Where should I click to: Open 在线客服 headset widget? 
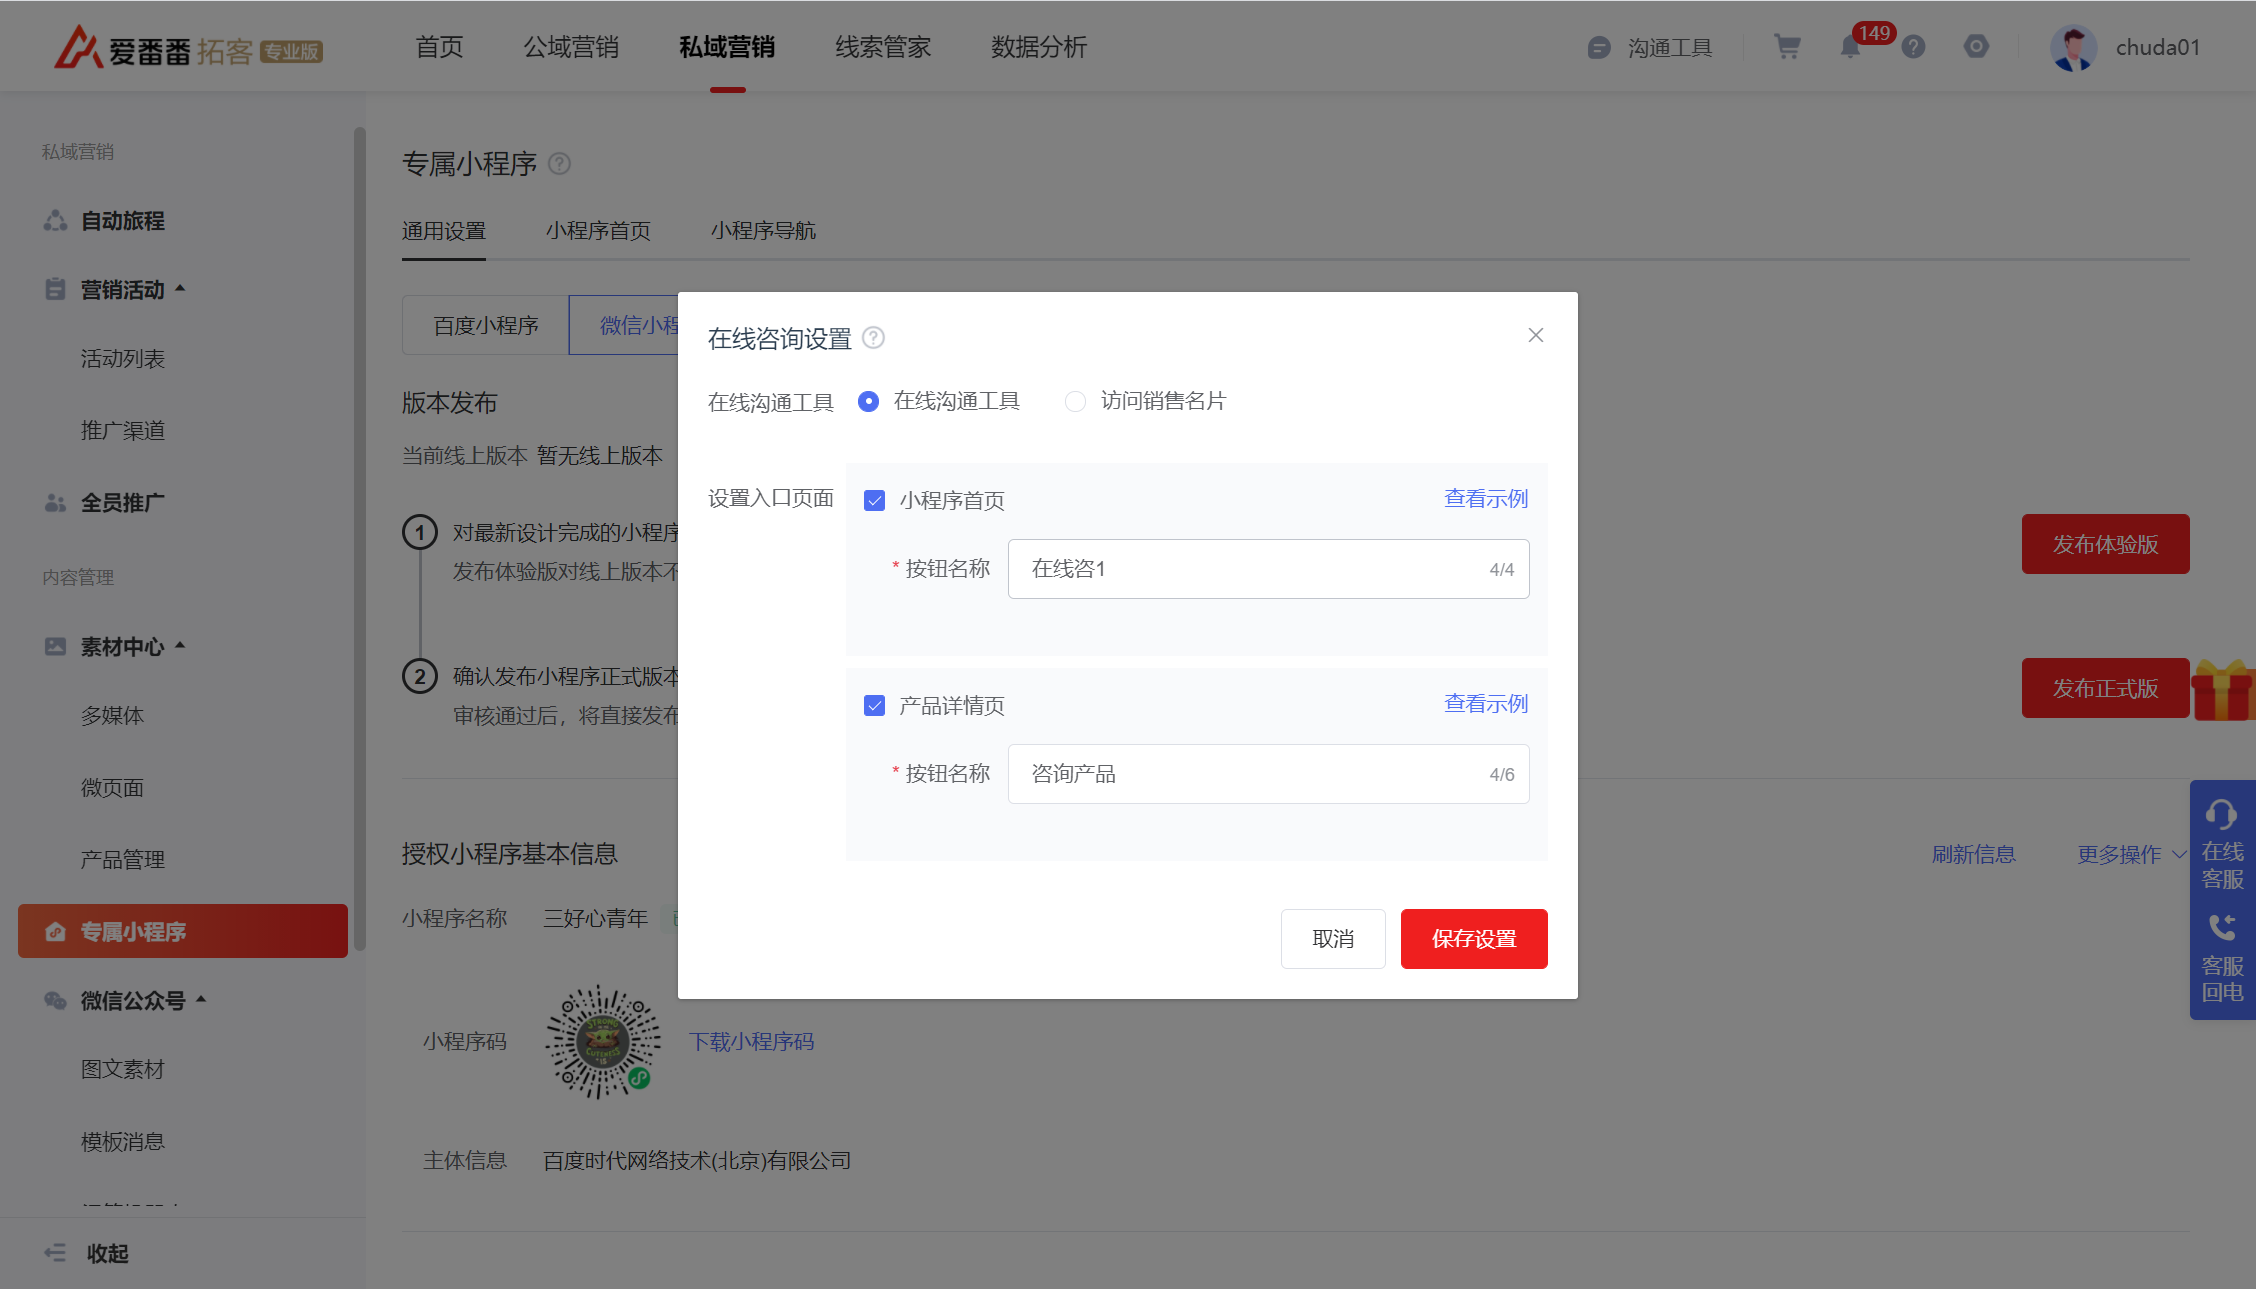[2222, 843]
